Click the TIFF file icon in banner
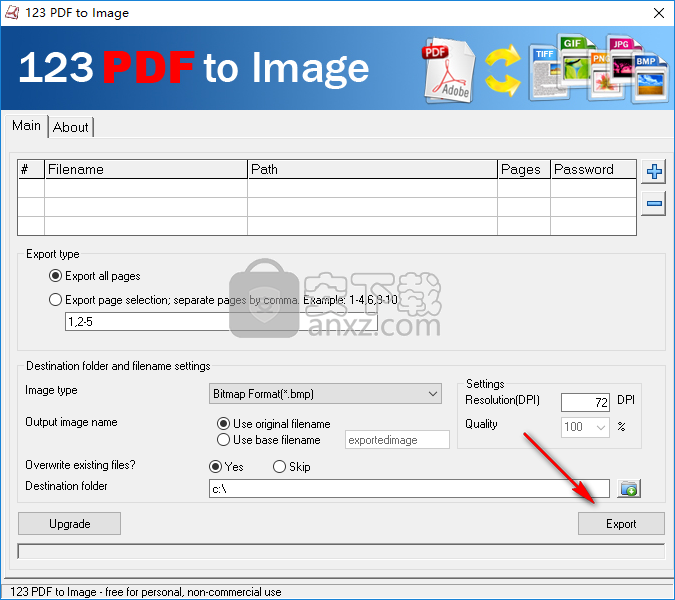Screen dimensions: 675x600 [x=547, y=72]
